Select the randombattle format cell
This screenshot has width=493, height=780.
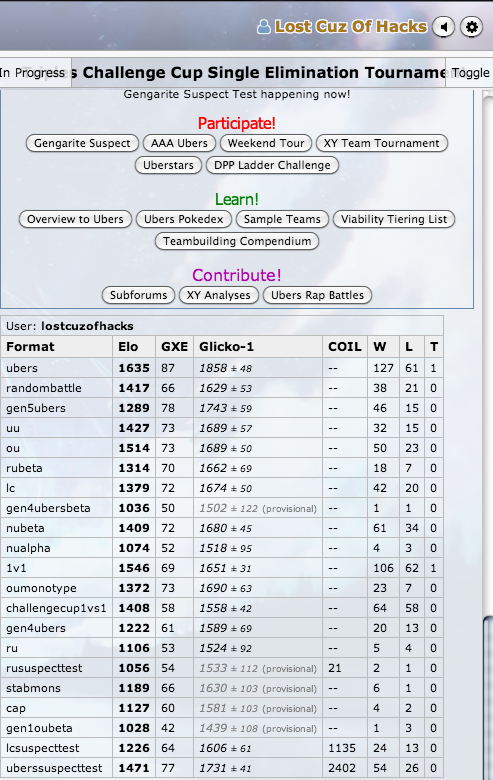(57, 388)
